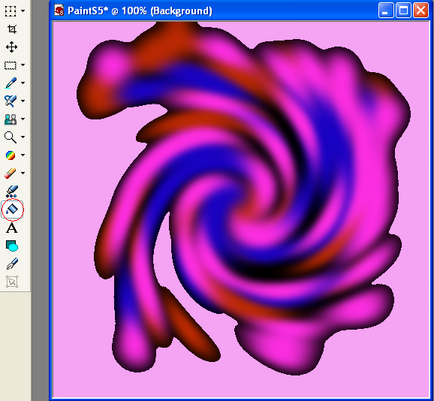434x401 pixels.
Task: Select the Preset Shape tool
Action: [x=12, y=246]
